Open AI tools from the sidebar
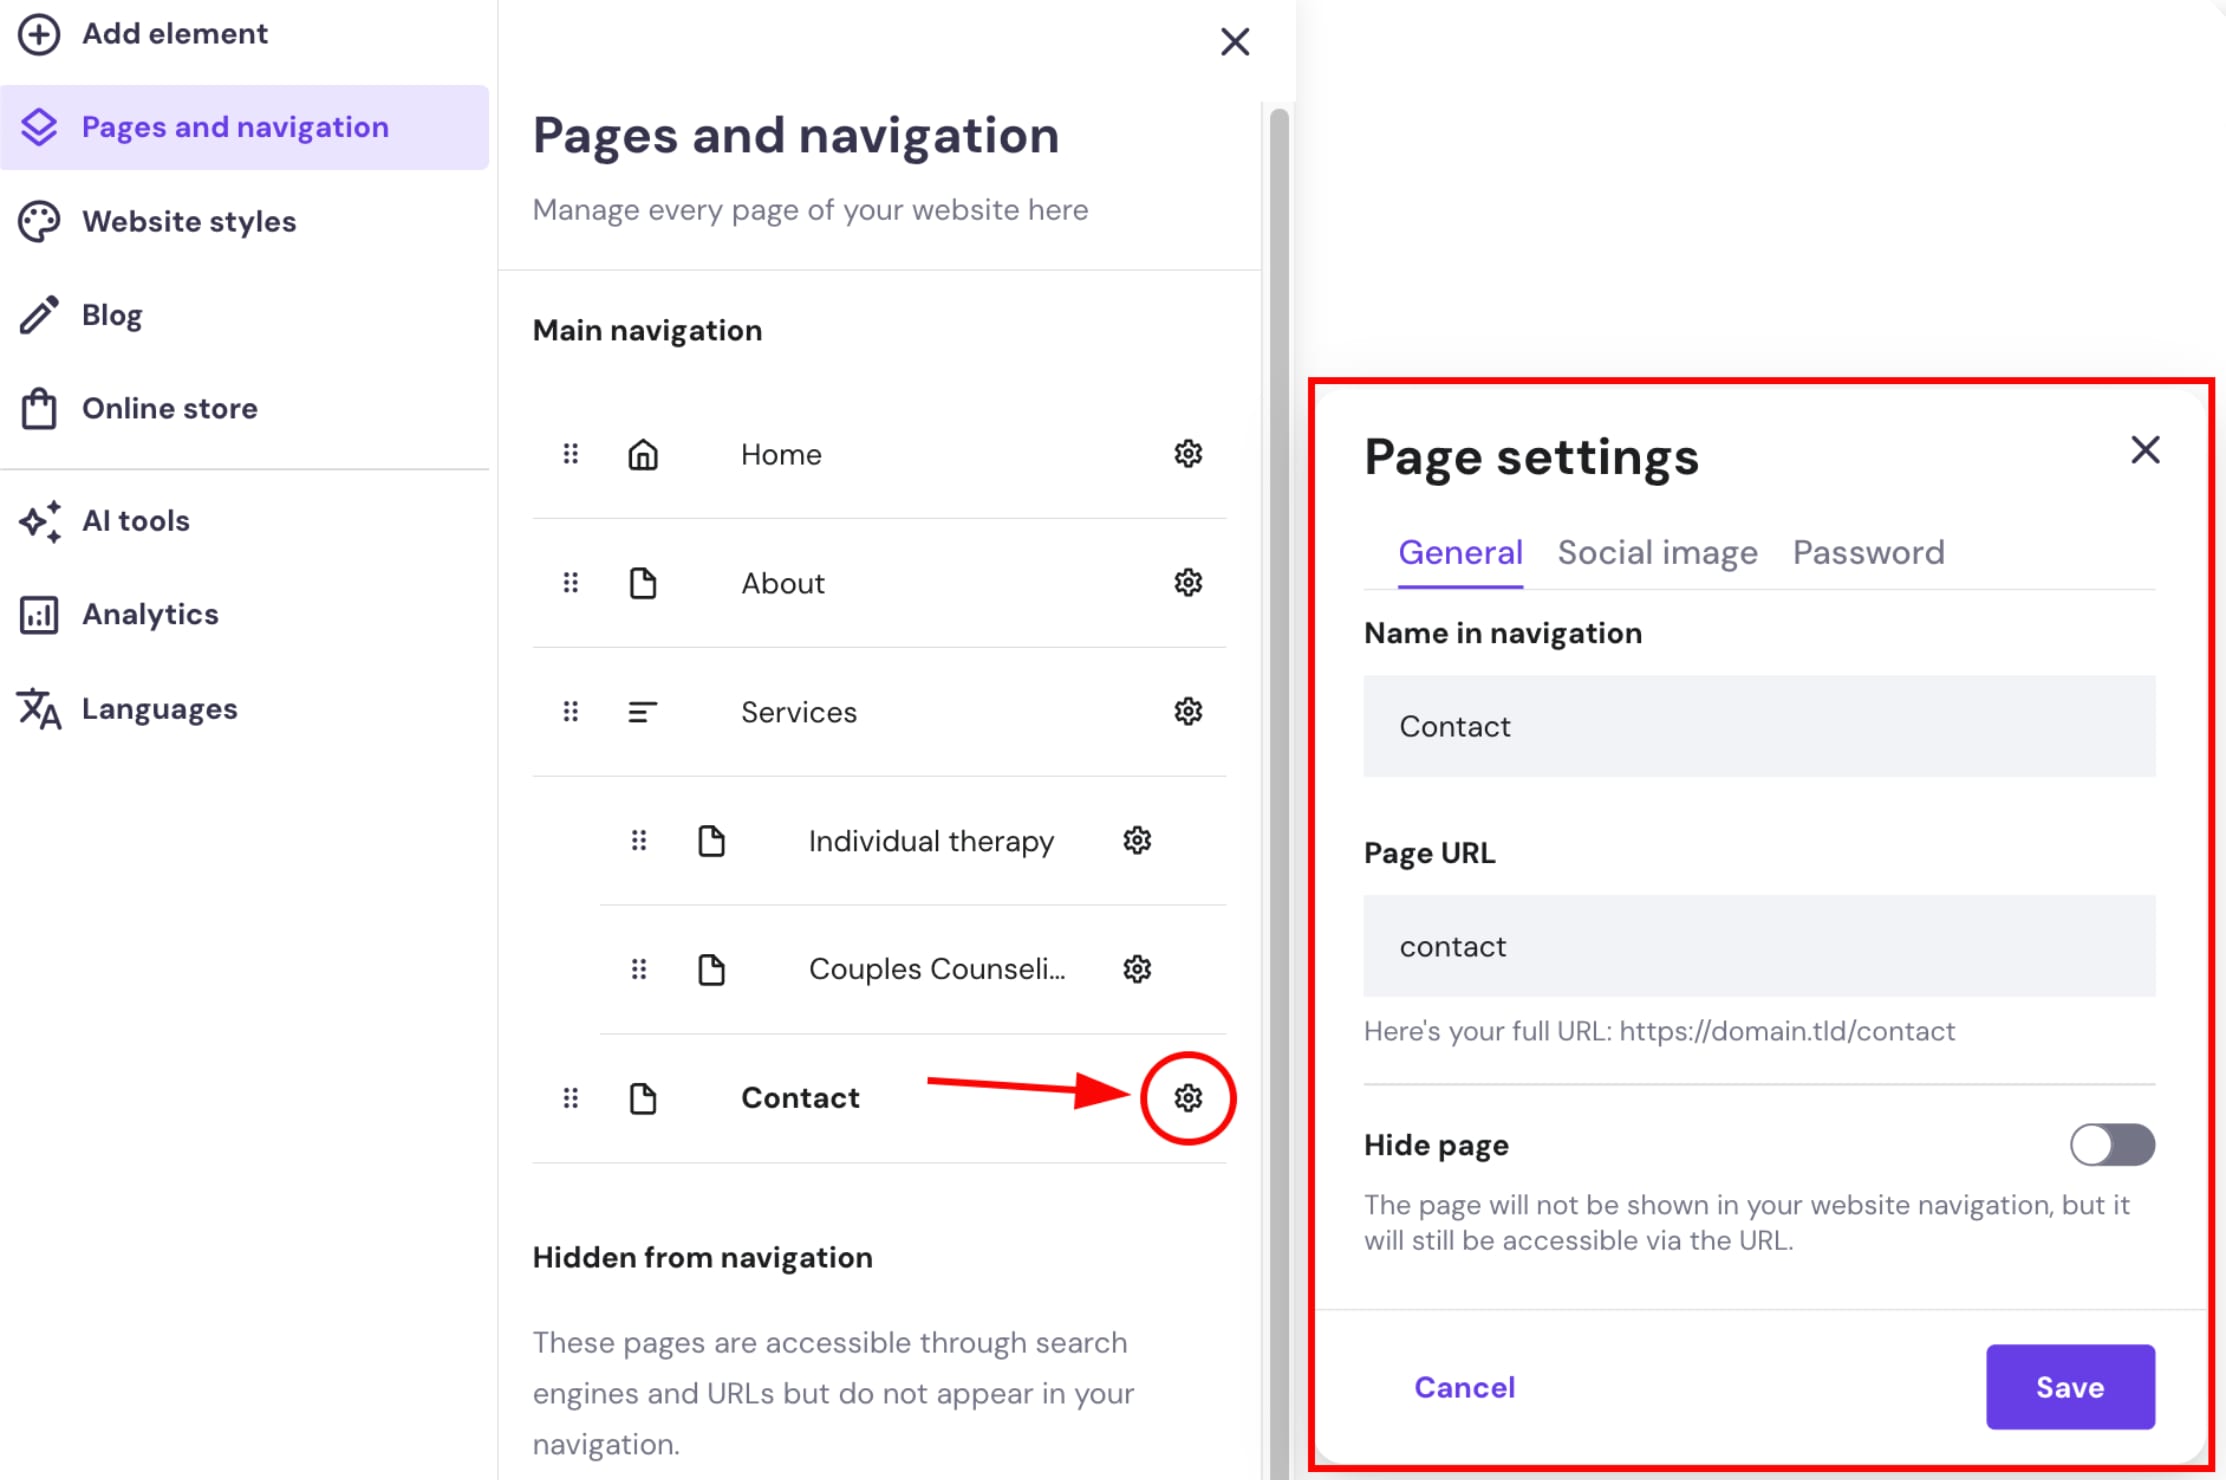Viewport: 2226px width, 1480px height. [x=136, y=520]
